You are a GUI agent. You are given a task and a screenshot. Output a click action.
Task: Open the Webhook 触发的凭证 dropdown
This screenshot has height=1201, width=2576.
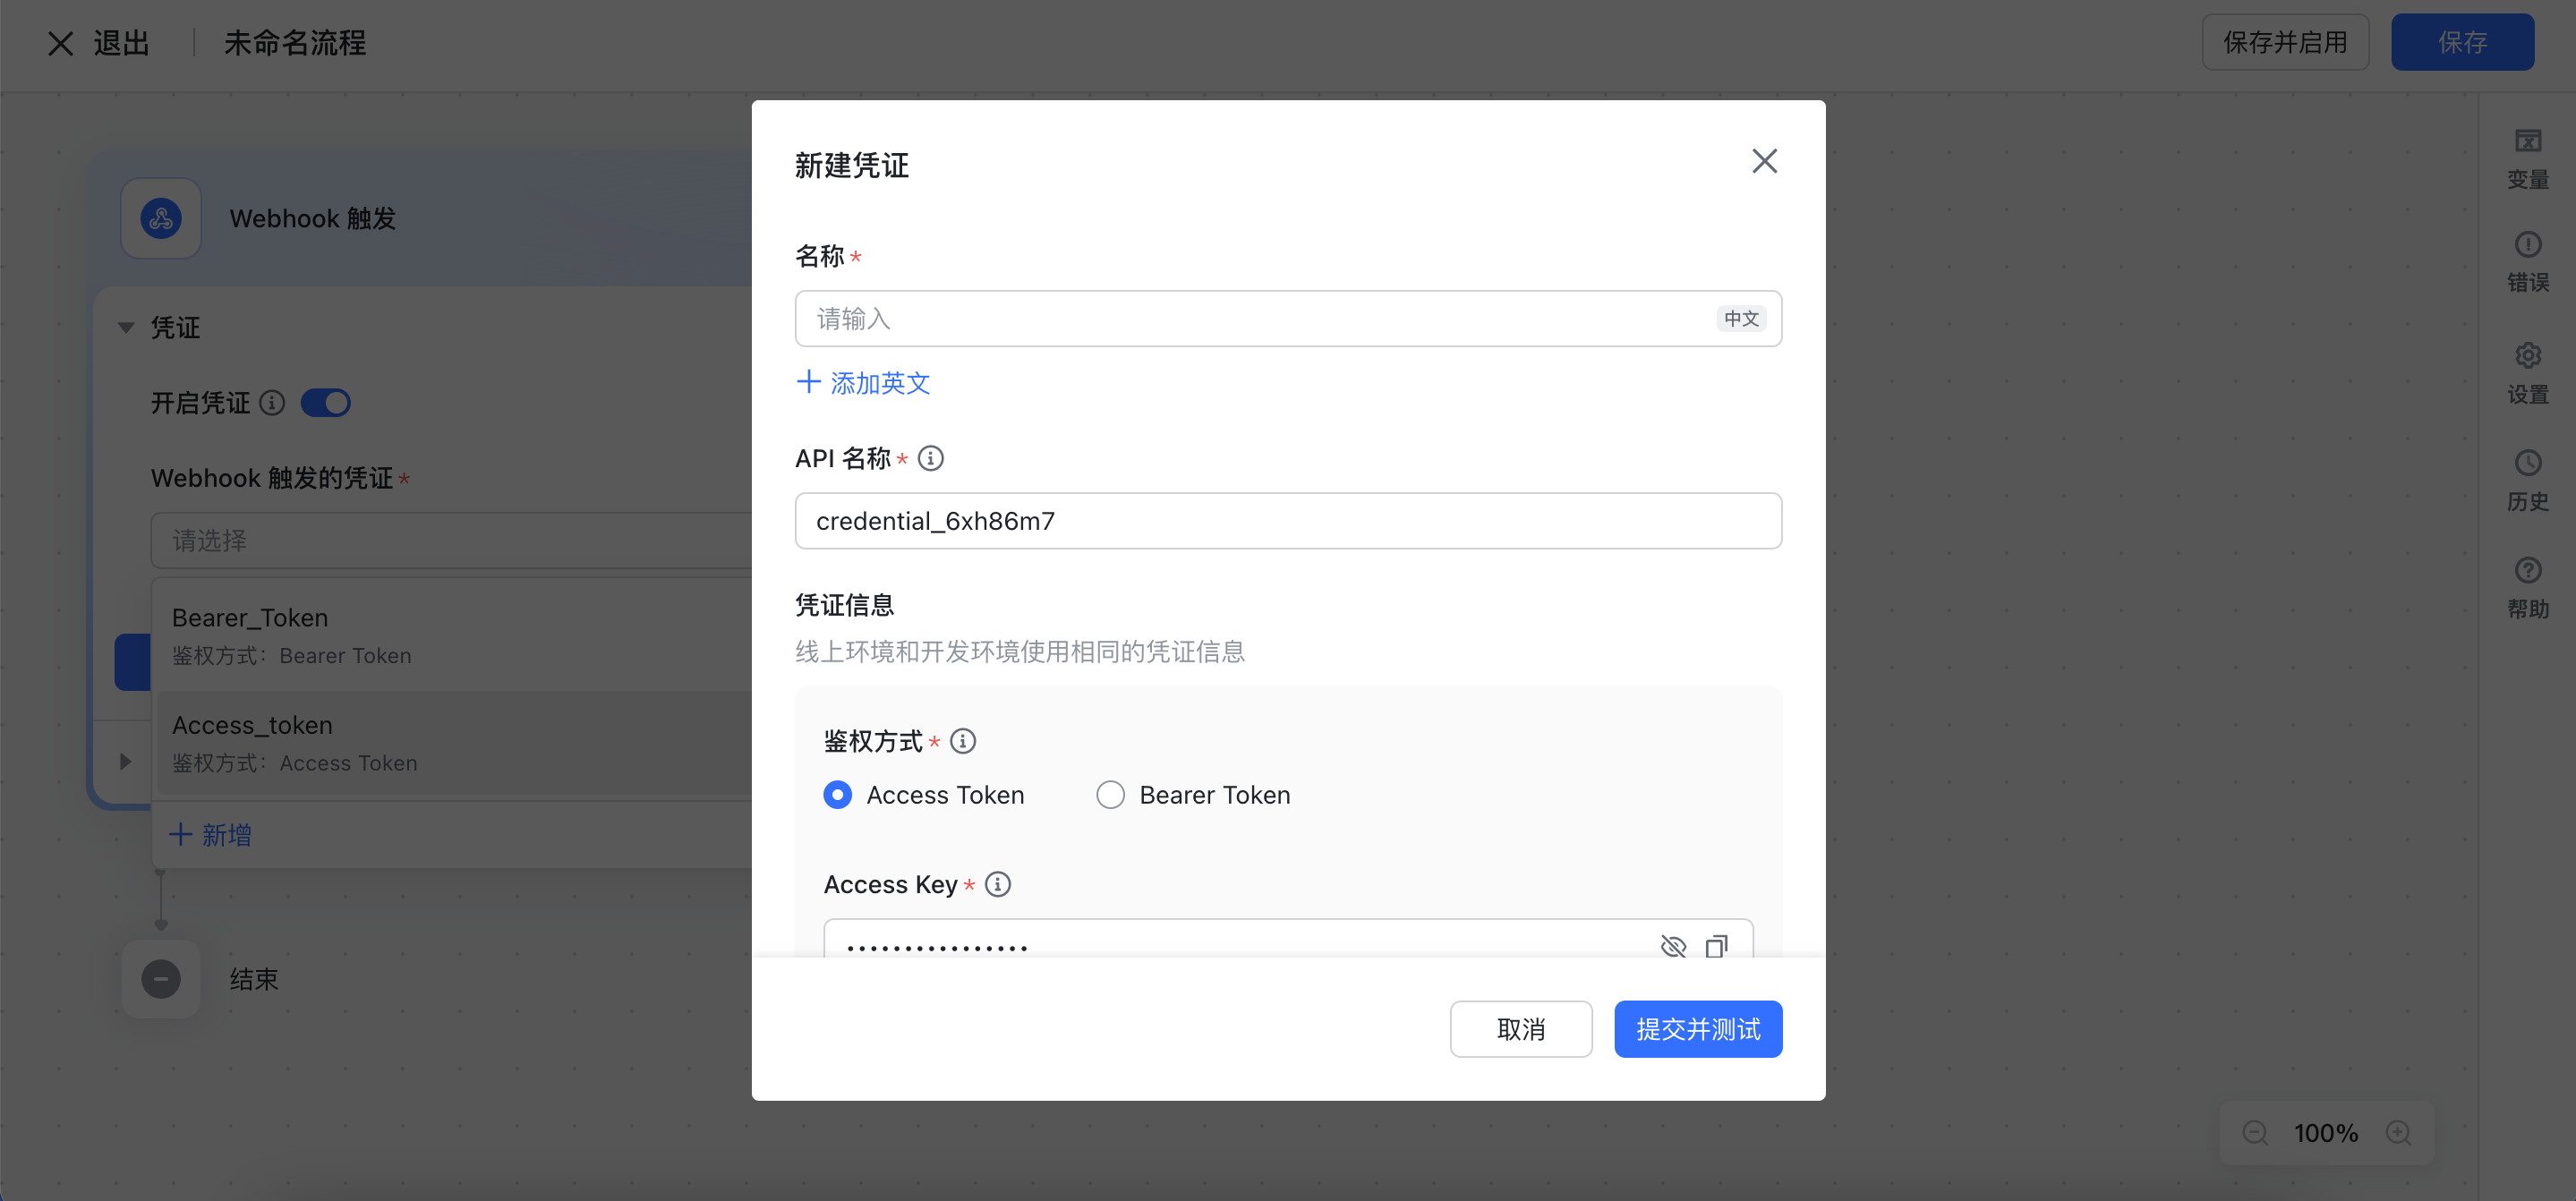pos(452,541)
